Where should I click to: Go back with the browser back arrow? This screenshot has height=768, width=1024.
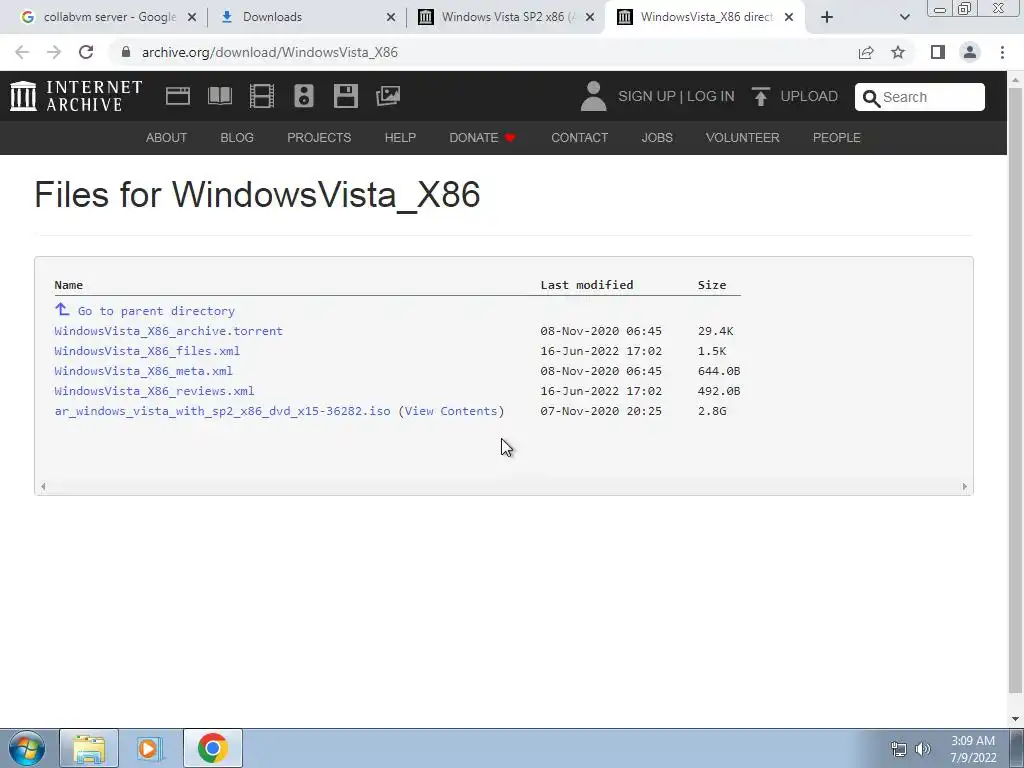(22, 52)
